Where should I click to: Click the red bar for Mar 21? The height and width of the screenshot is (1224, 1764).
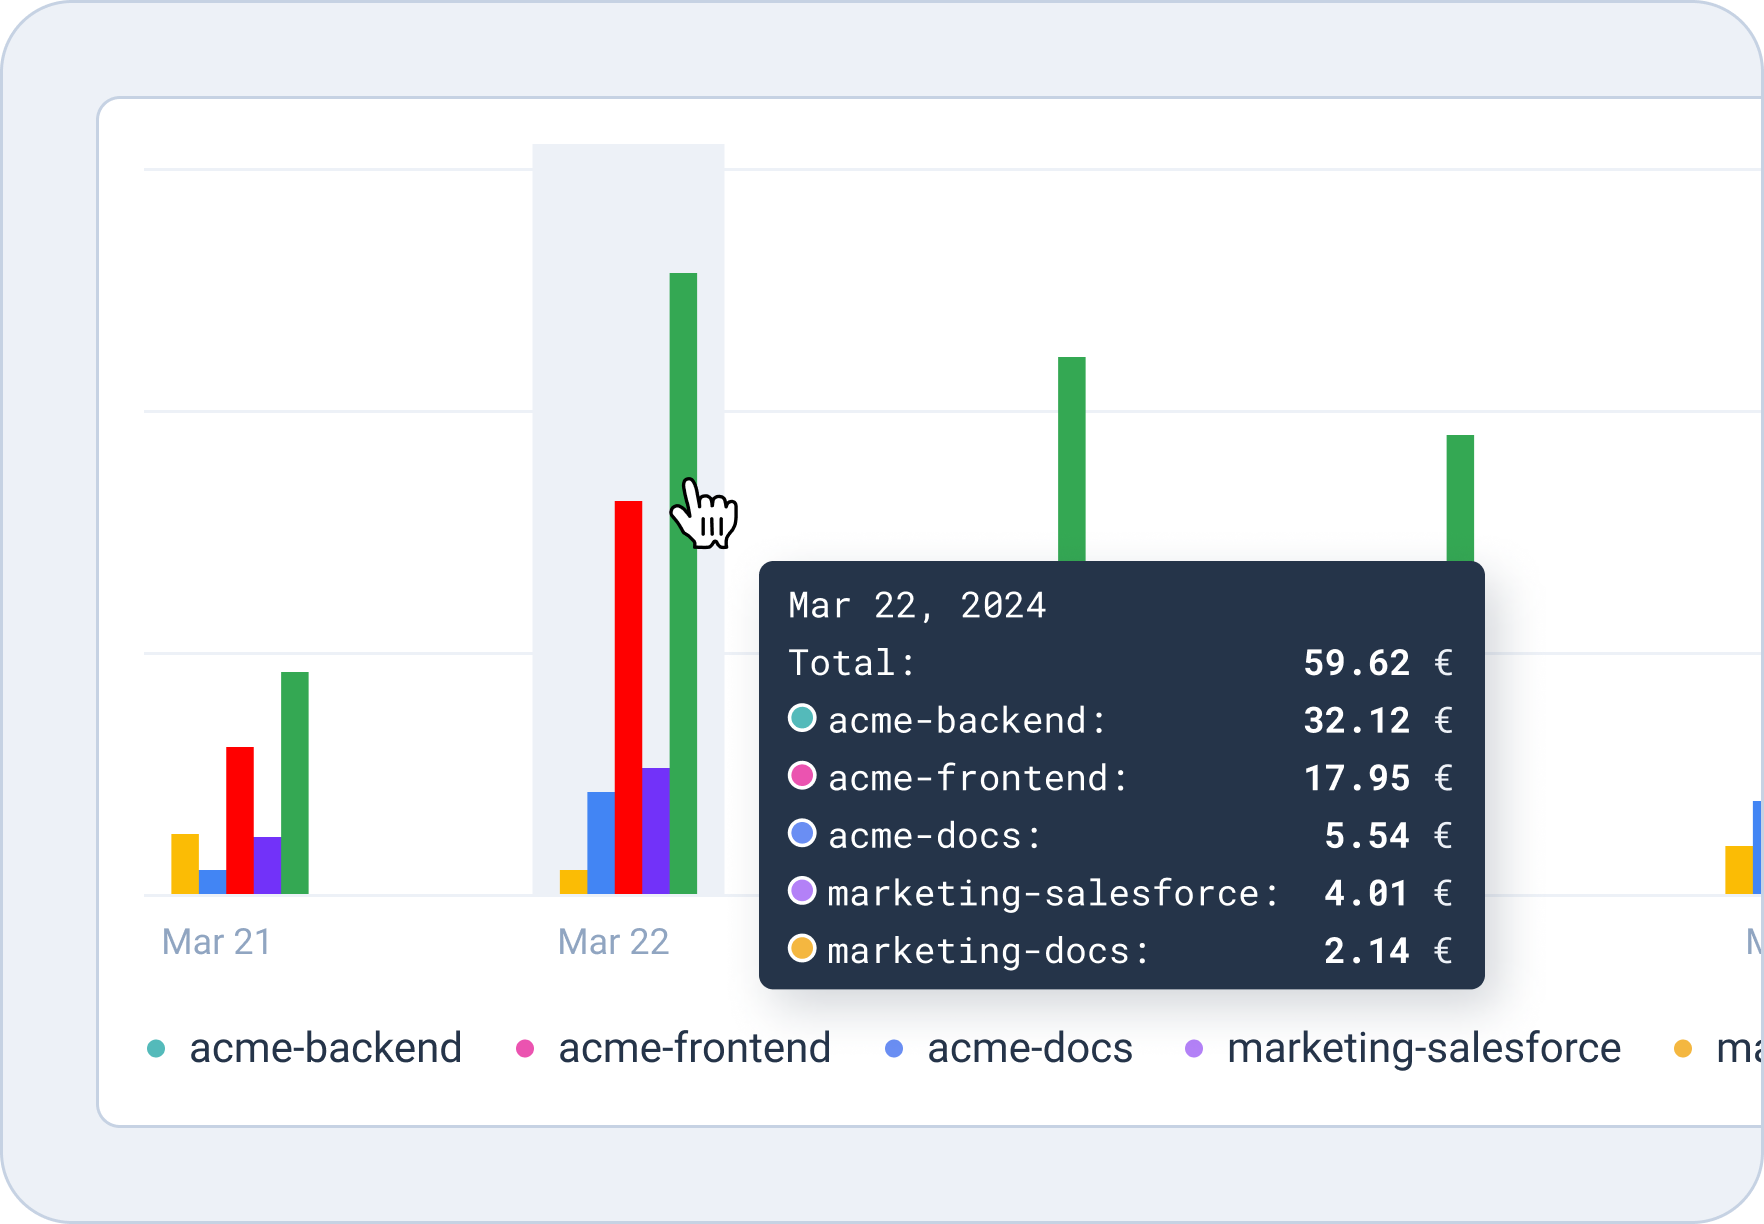(x=240, y=820)
